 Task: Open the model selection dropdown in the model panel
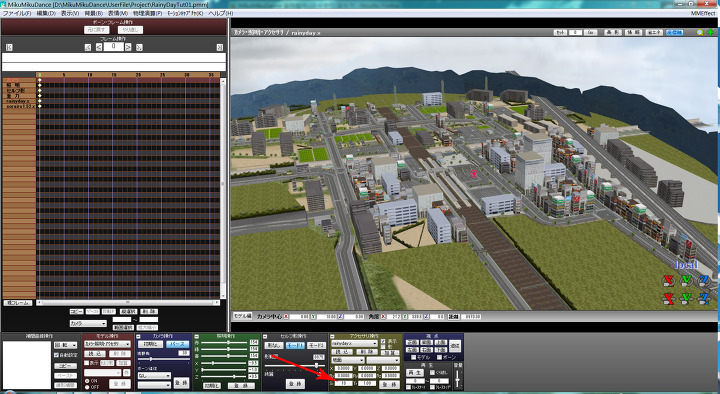107,344
